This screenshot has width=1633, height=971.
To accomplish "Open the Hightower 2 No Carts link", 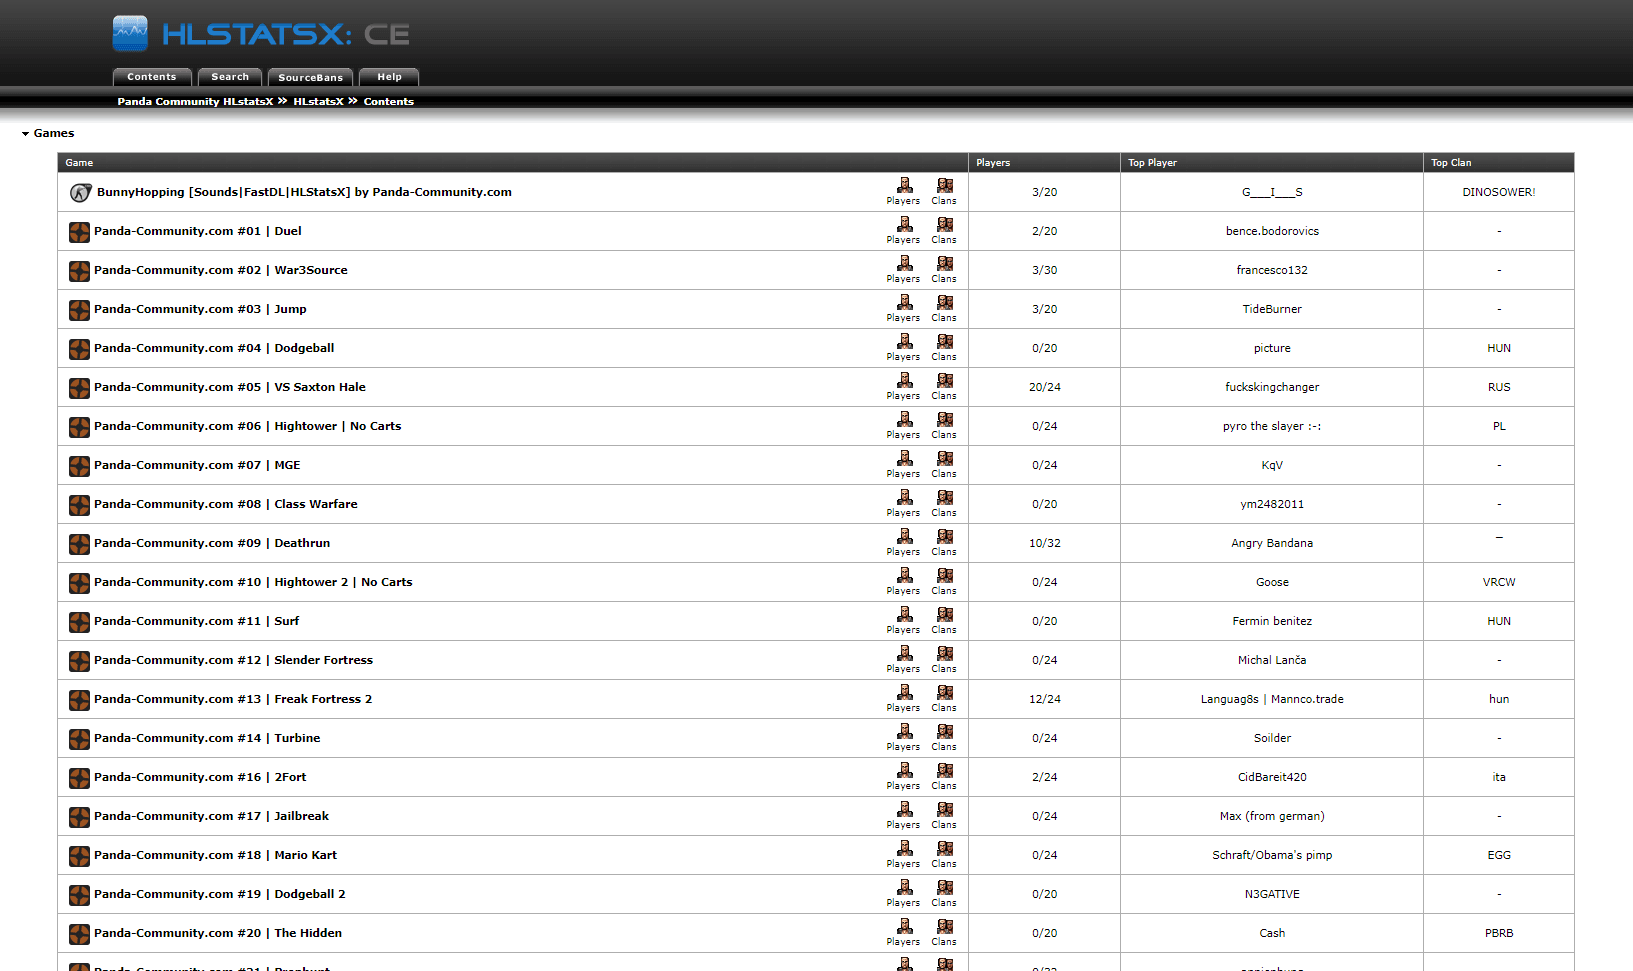I will [253, 582].
